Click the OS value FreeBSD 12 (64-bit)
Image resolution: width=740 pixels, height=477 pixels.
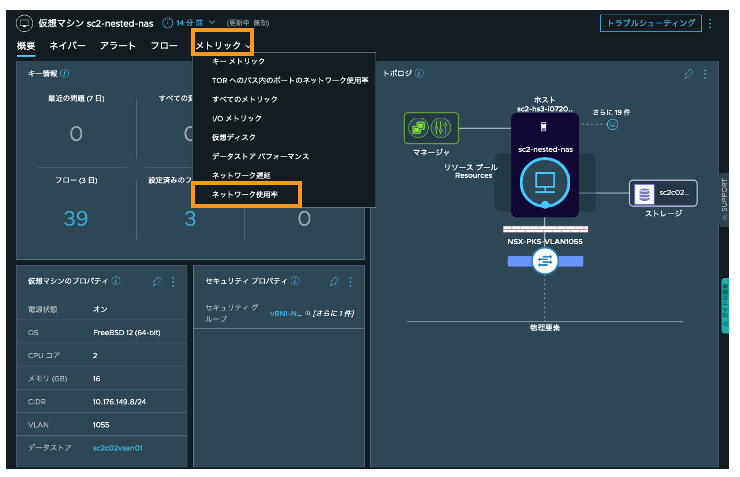(127, 332)
